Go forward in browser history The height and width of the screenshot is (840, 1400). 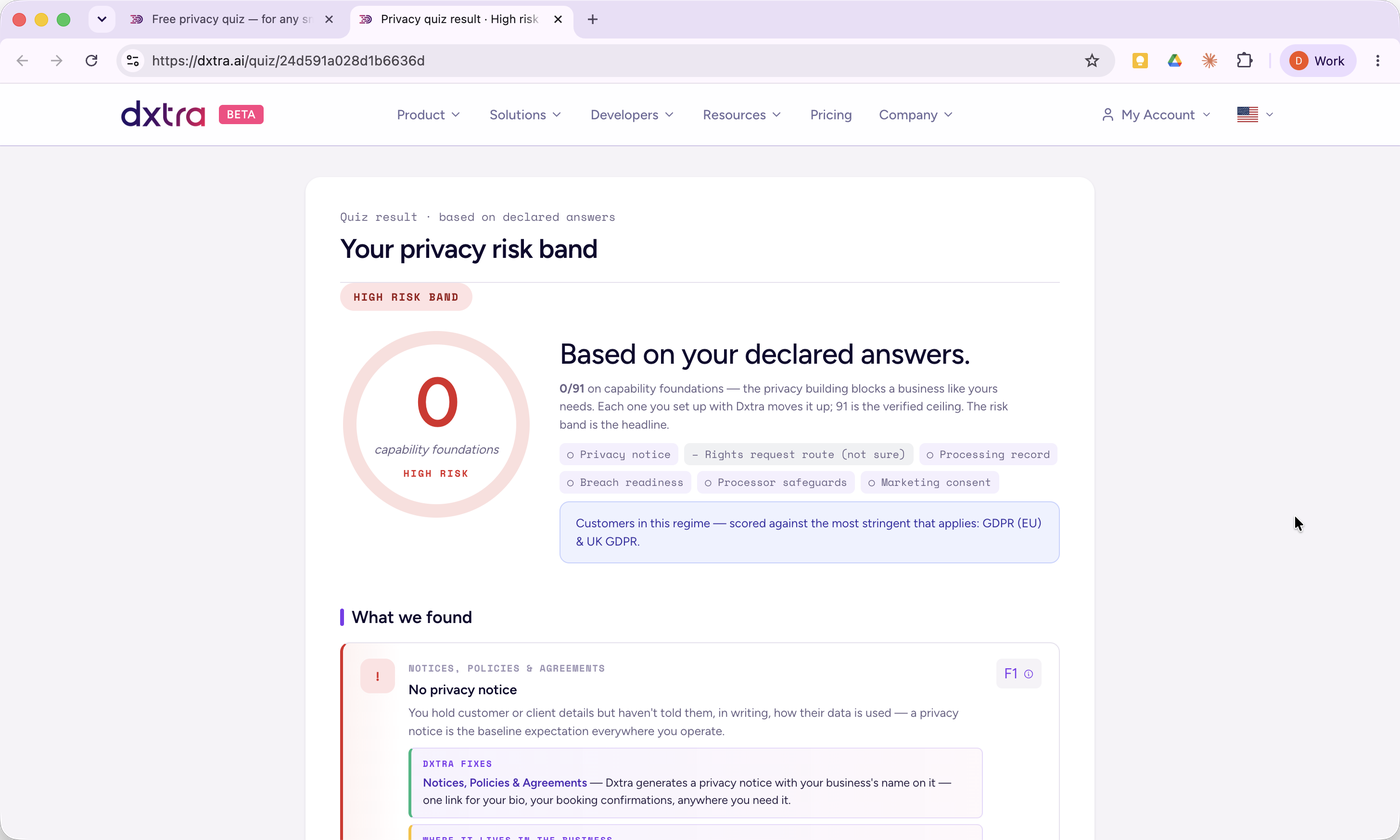[x=57, y=61]
